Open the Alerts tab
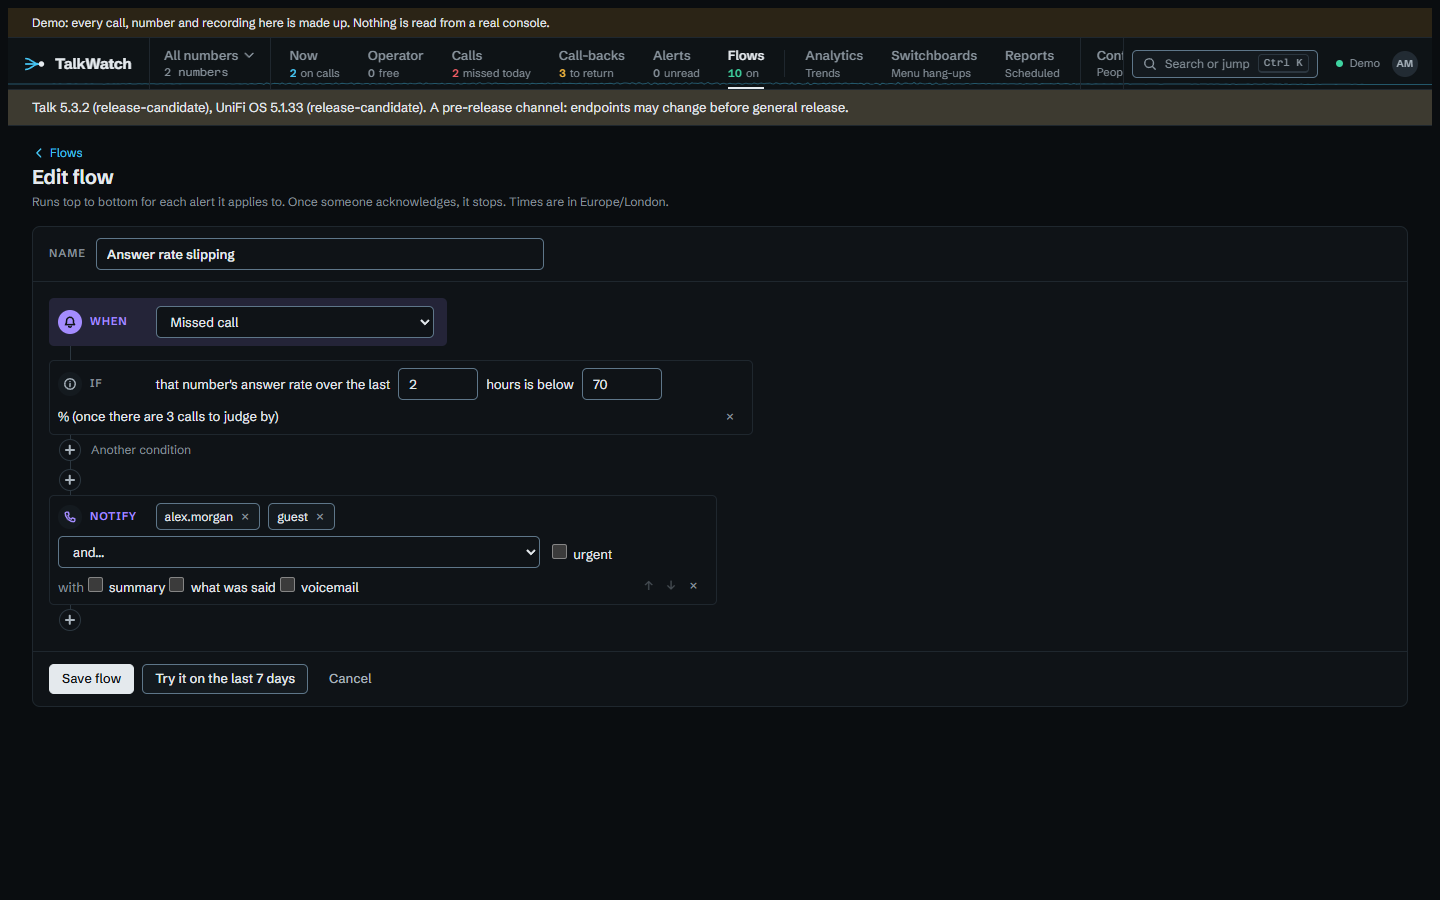The image size is (1440, 900). [x=676, y=63]
